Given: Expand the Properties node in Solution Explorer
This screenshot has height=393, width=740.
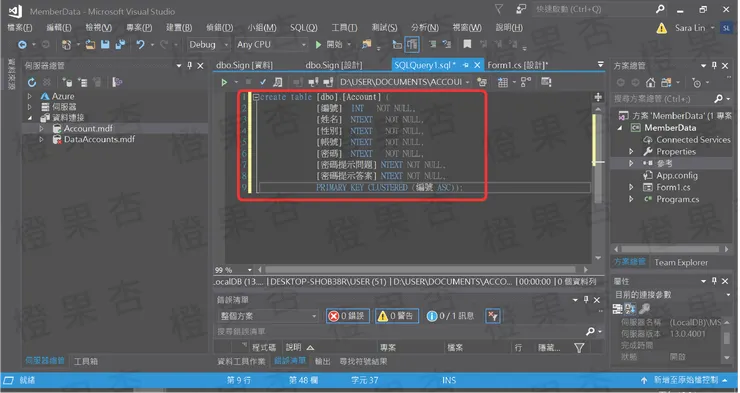Looking at the screenshot, I should [631, 151].
